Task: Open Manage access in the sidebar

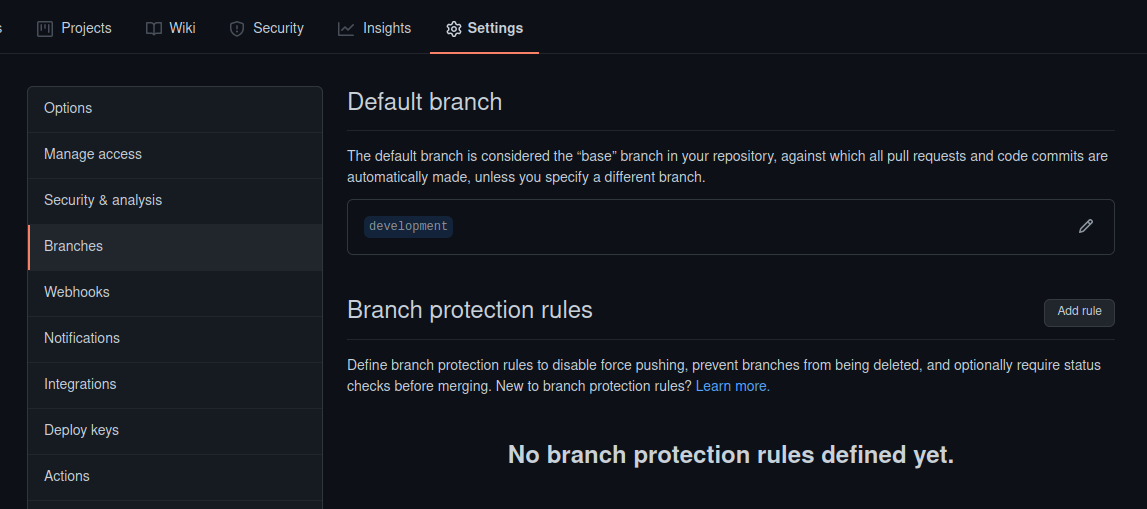Action: point(175,155)
